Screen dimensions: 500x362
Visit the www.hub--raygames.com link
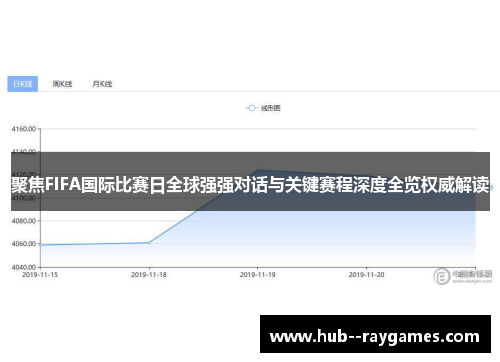click(x=375, y=334)
